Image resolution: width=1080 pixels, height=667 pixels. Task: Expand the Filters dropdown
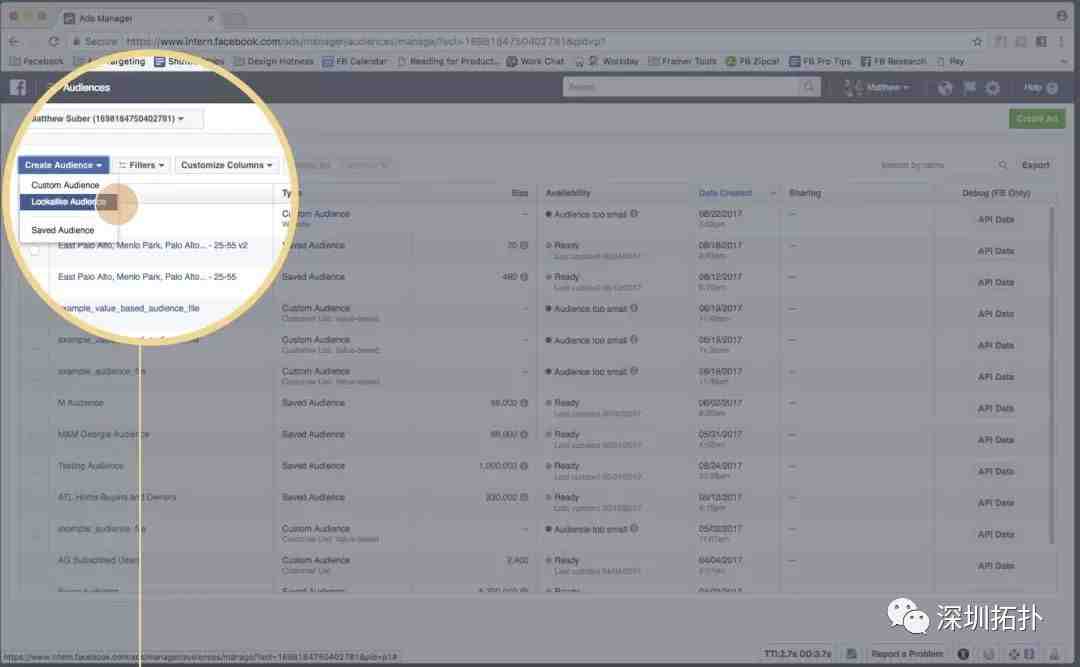point(141,165)
